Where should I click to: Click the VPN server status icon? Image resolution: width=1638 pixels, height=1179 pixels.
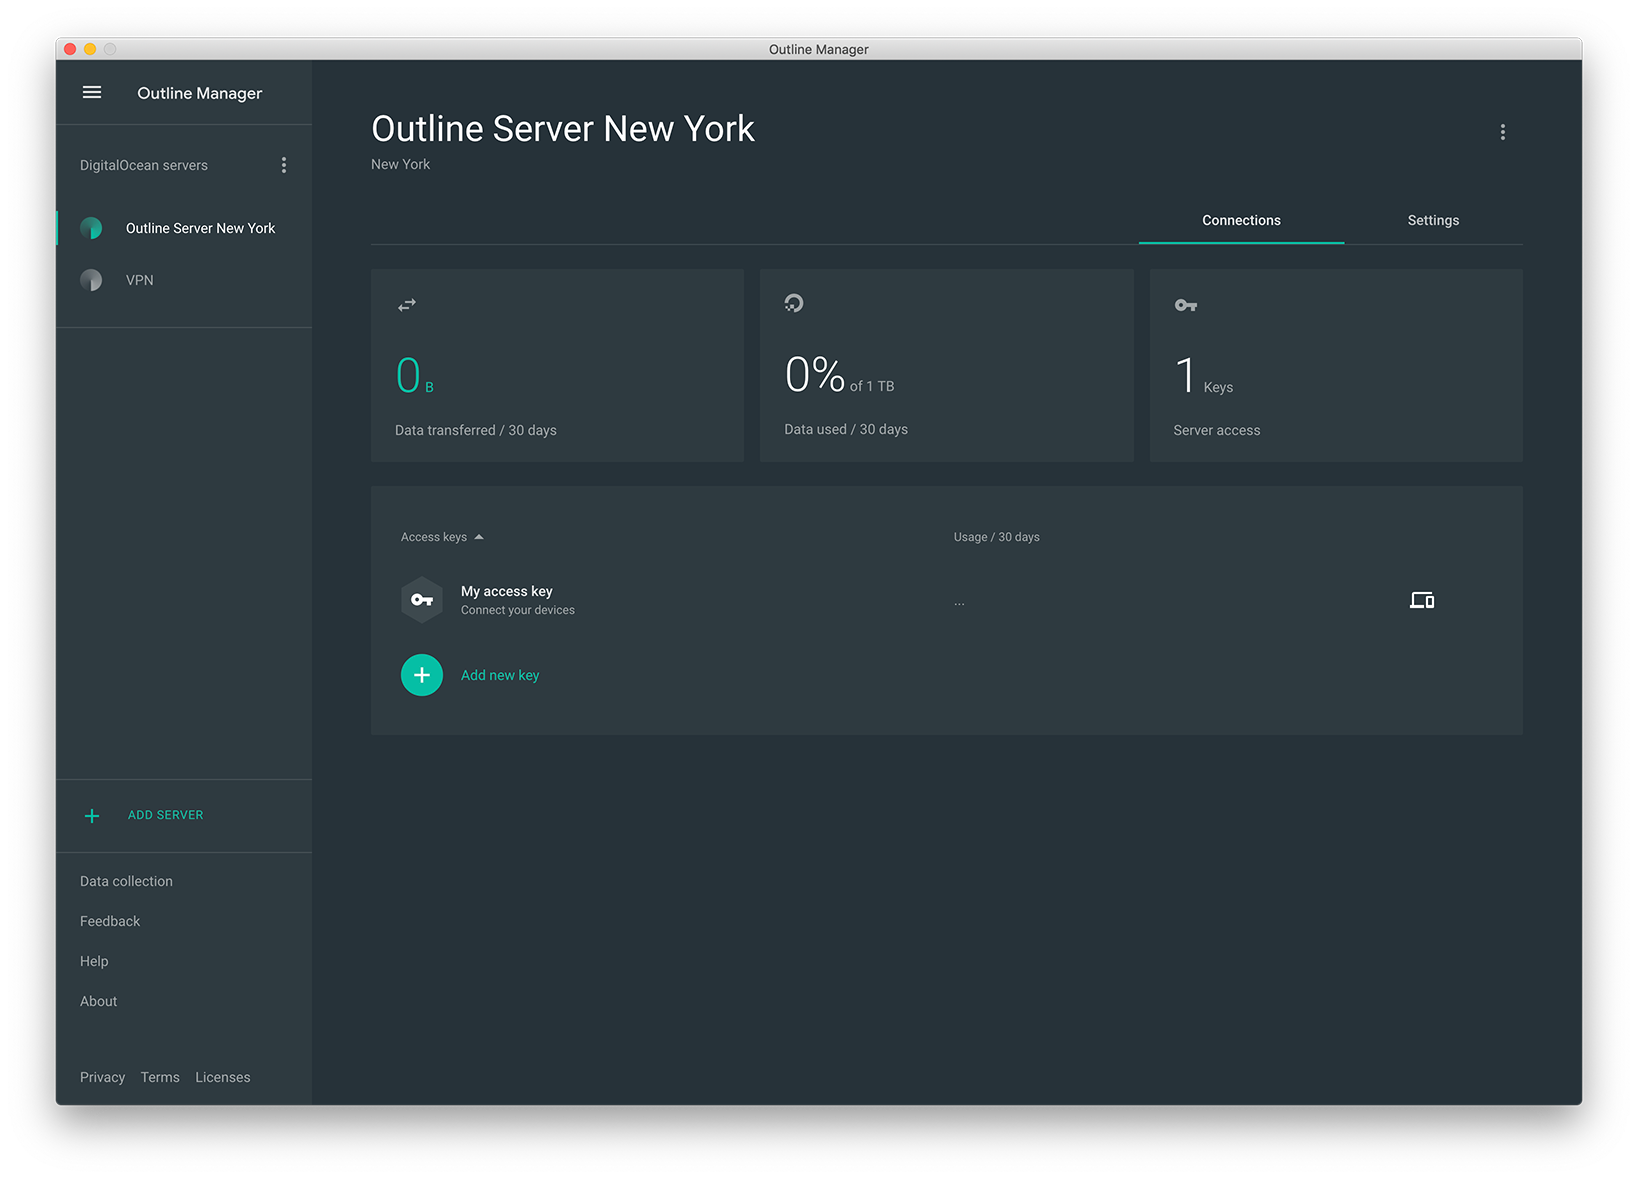[91, 280]
